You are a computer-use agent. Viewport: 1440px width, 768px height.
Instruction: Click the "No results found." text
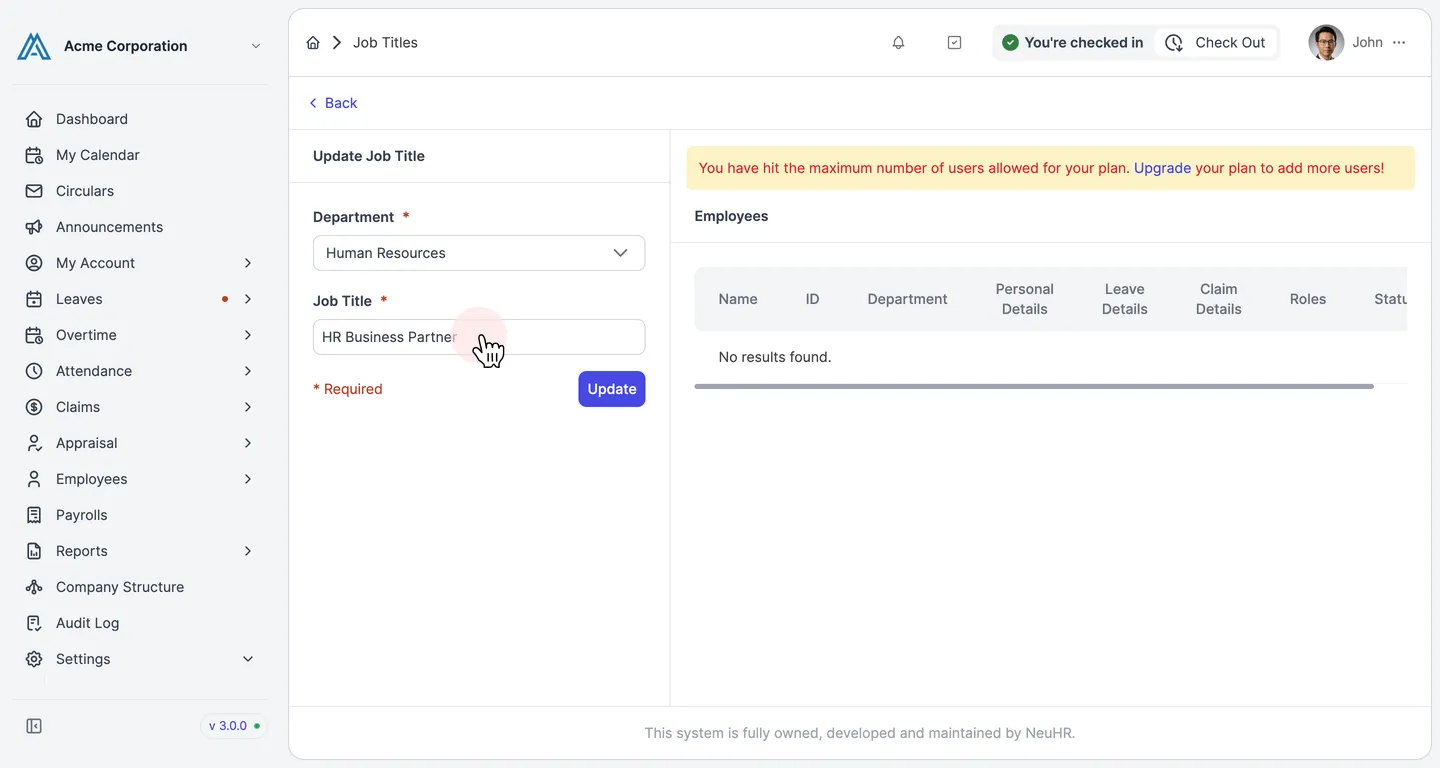[x=775, y=357]
